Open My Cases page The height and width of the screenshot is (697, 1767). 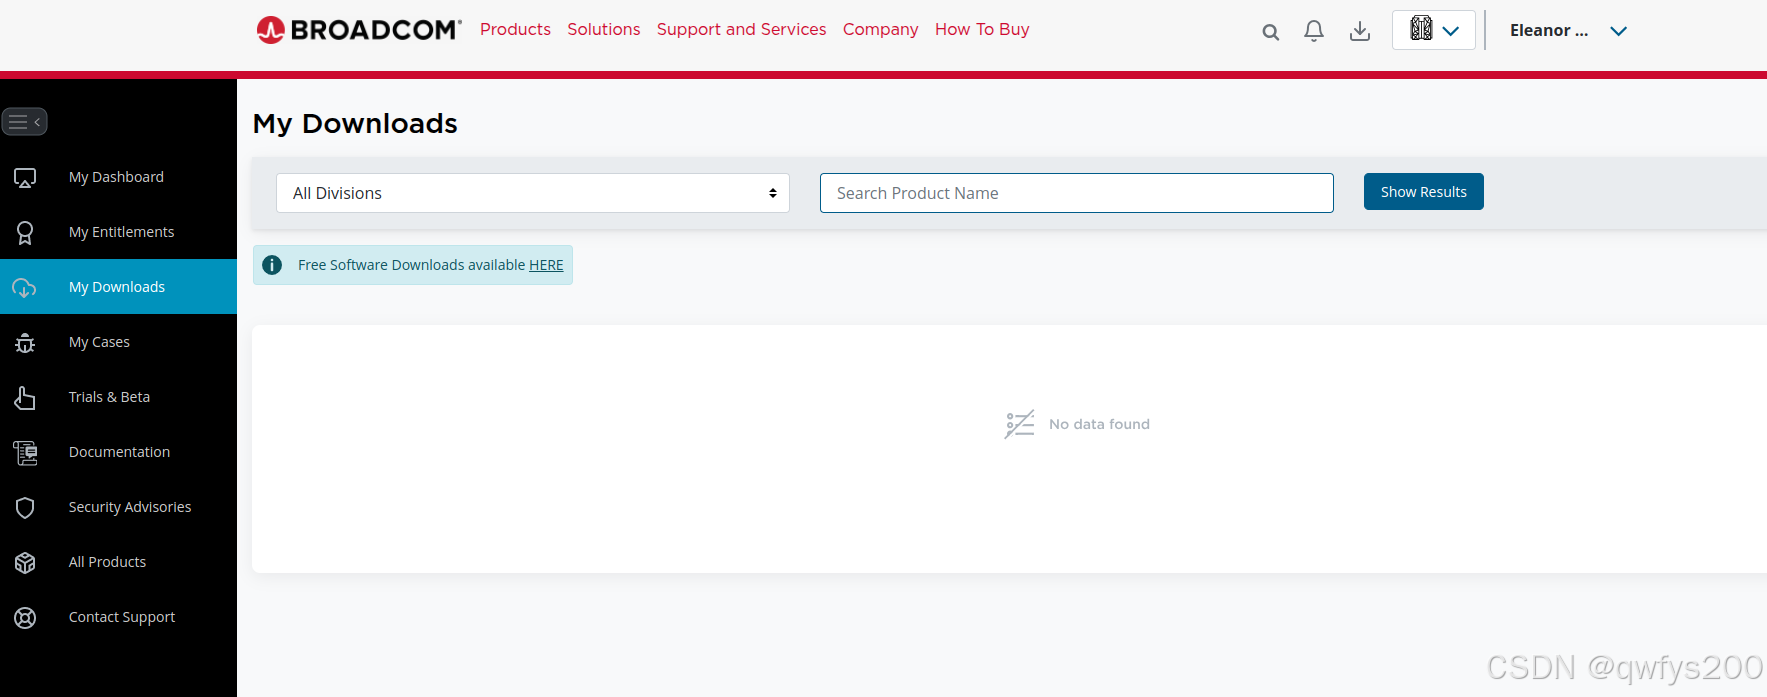(118, 342)
